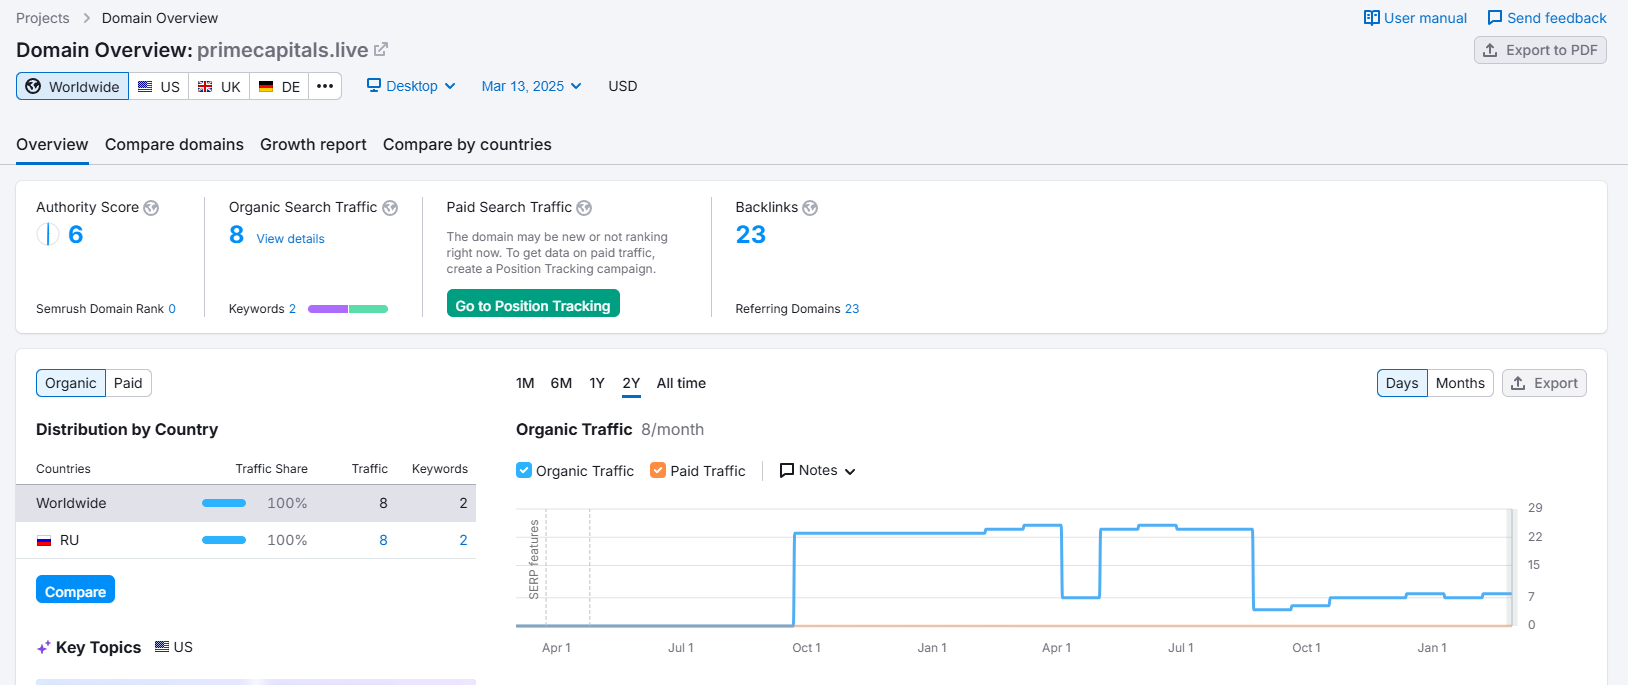This screenshot has width=1628, height=685.
Task: Switch to the Overview tab
Action: tap(52, 144)
